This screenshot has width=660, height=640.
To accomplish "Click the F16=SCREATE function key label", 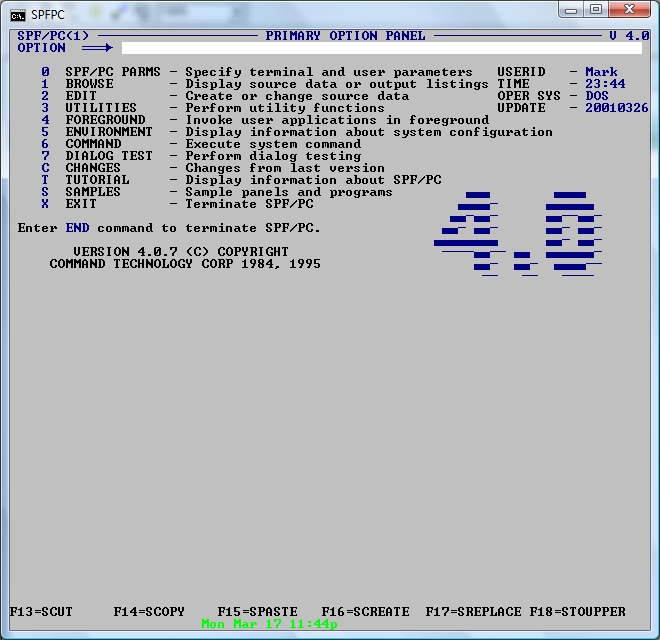I will pyautogui.click(x=365, y=611).
